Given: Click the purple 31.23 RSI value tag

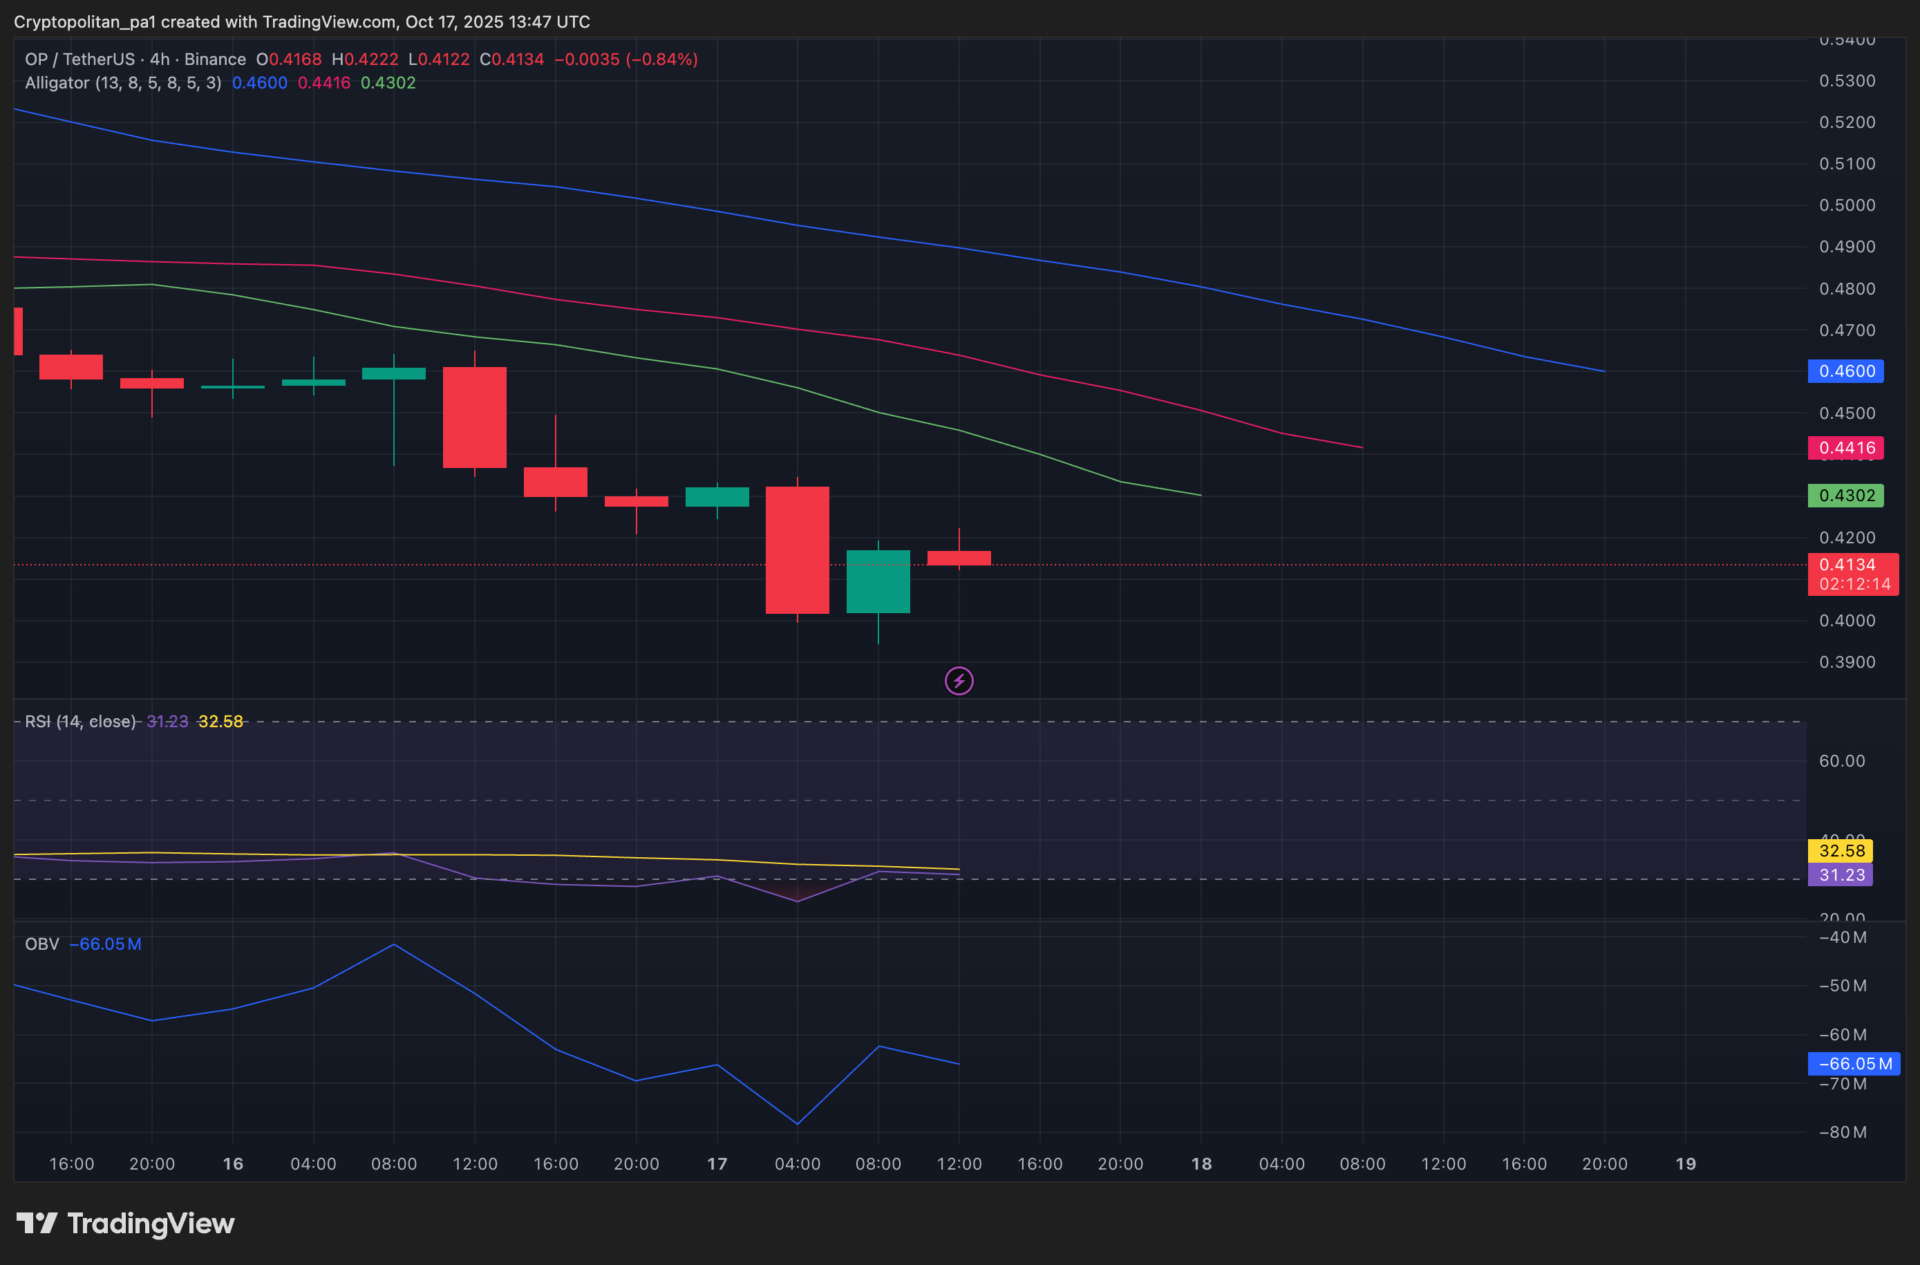Looking at the screenshot, I should 1841,875.
